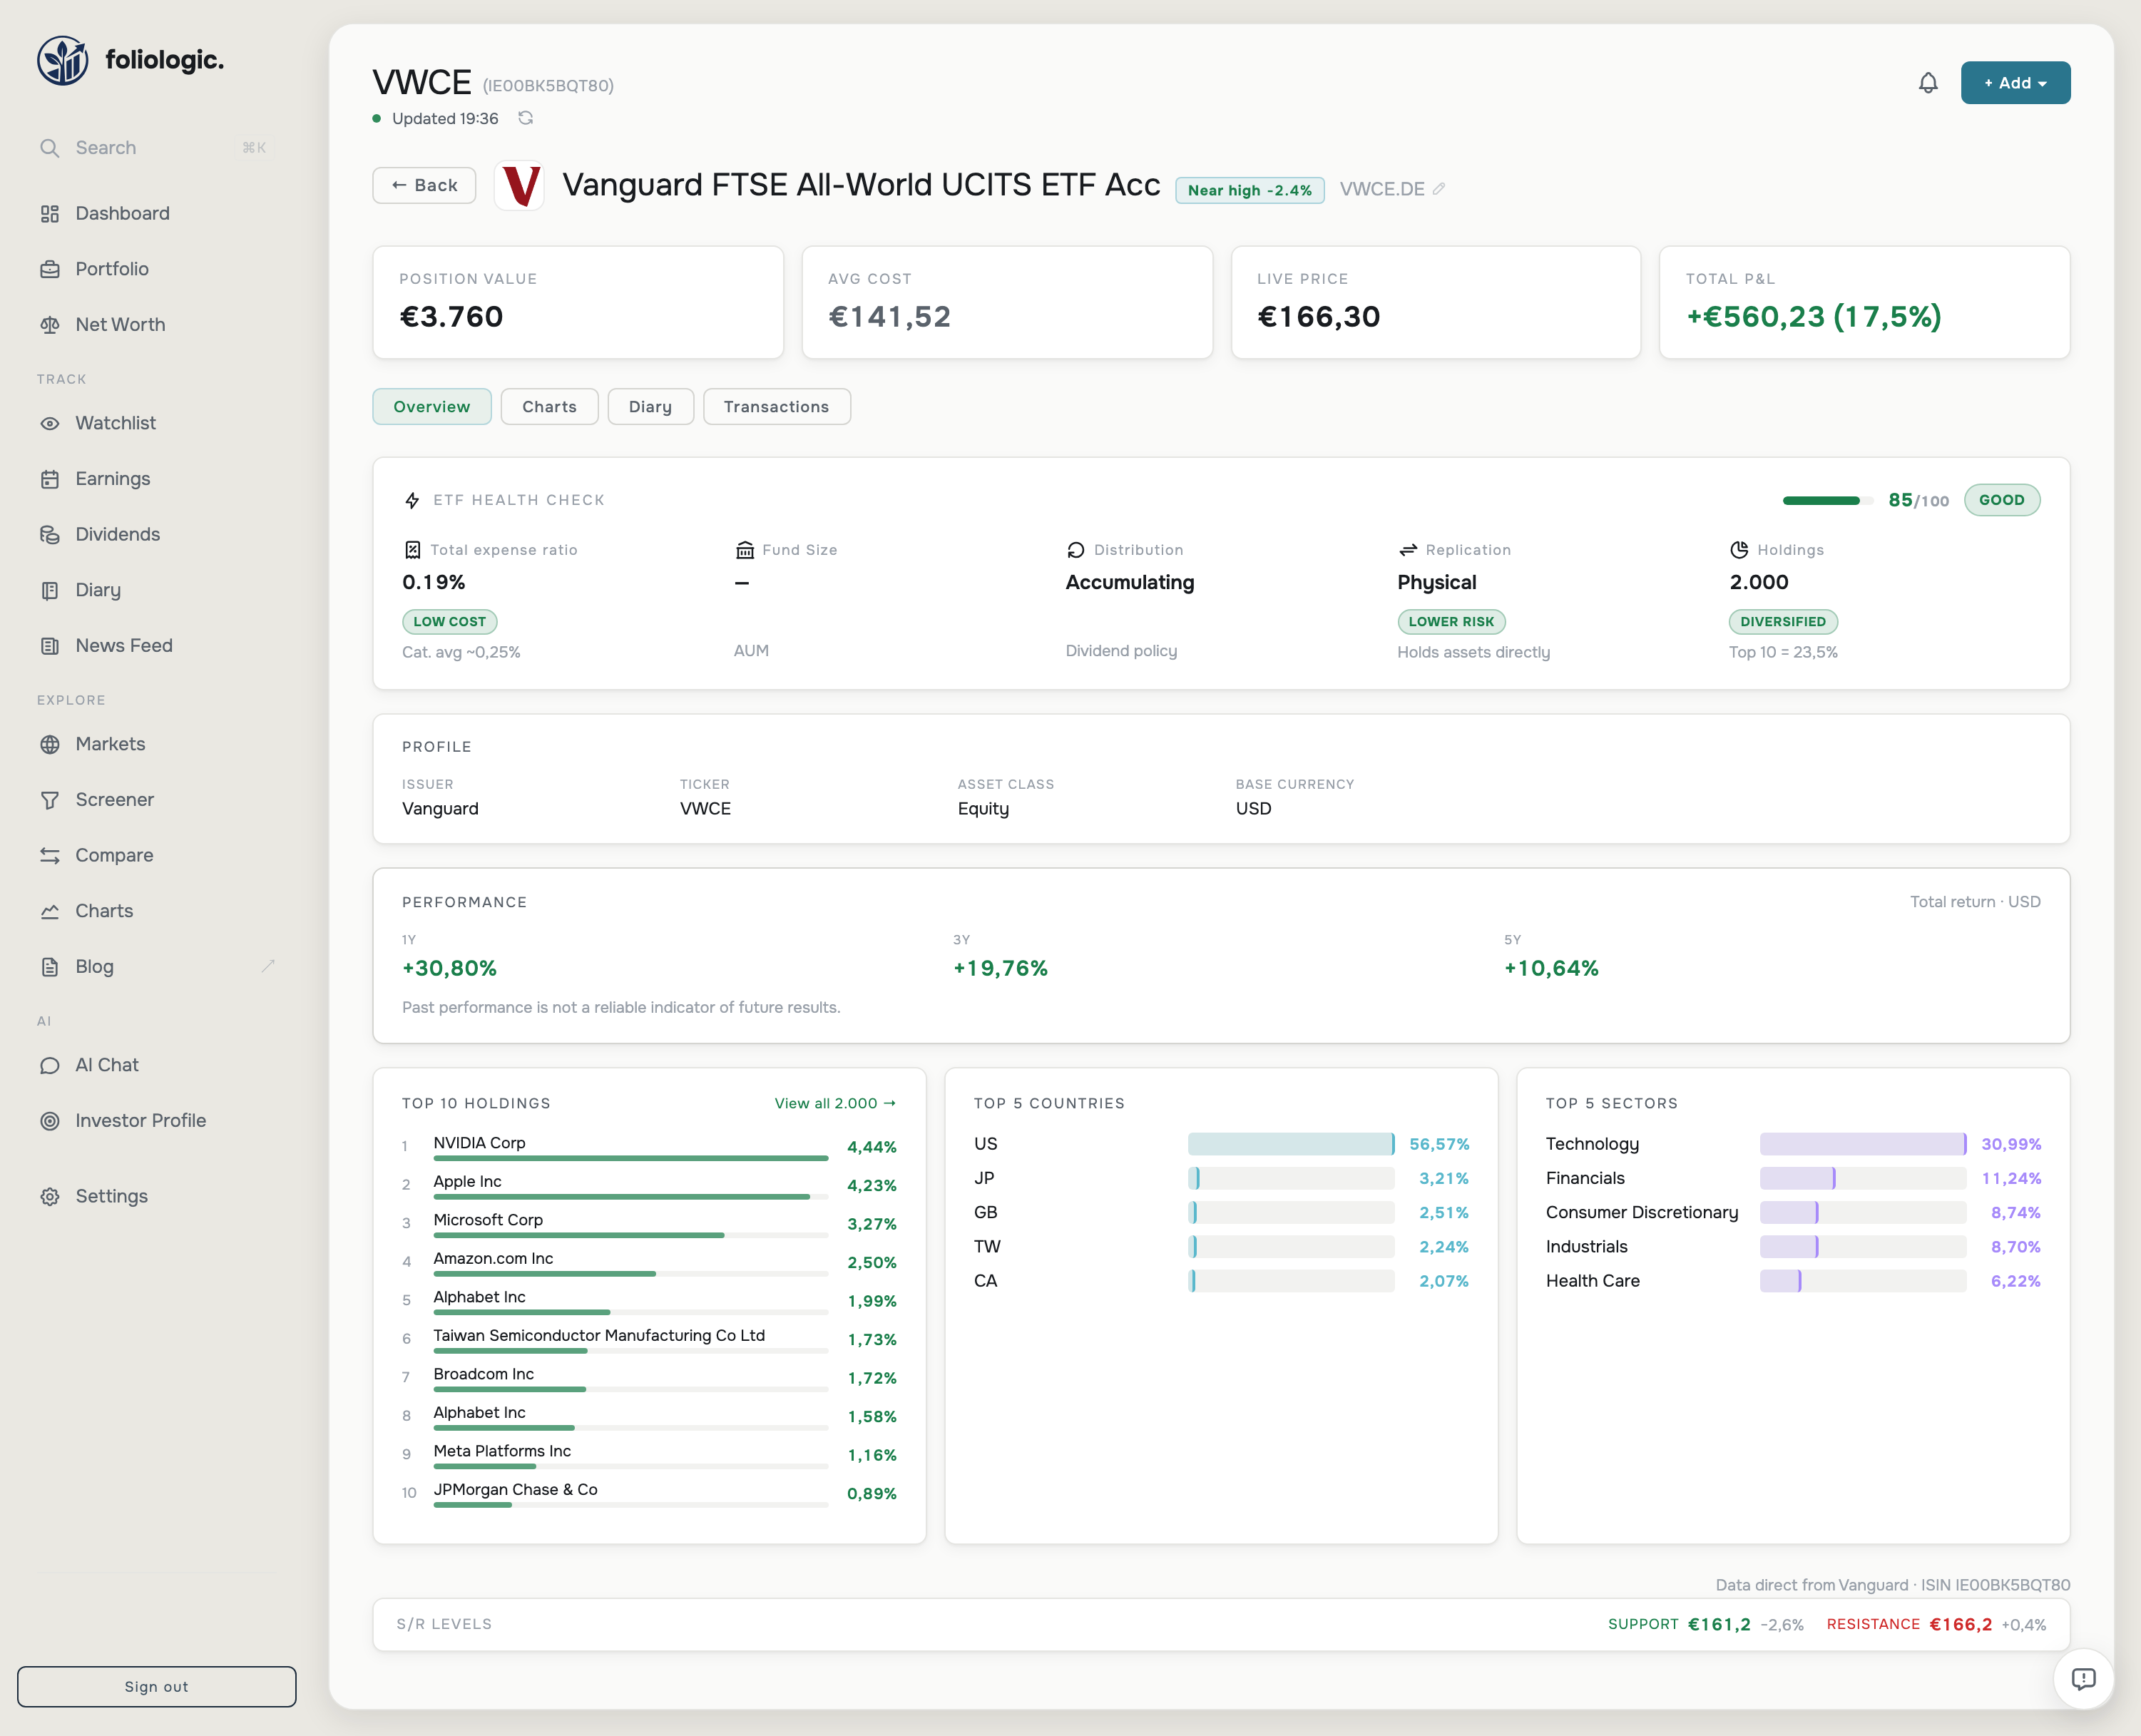Open the Watchlist eye icon

(50, 424)
